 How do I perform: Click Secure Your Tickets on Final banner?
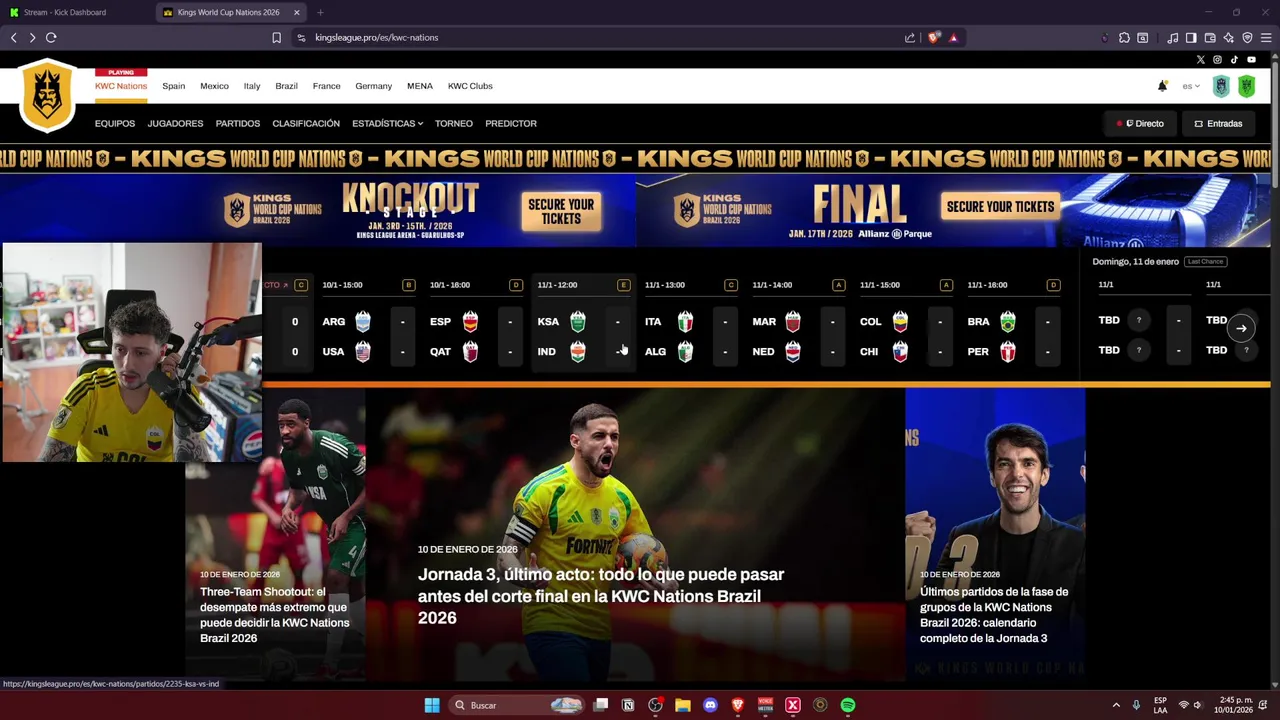[x=1000, y=207]
